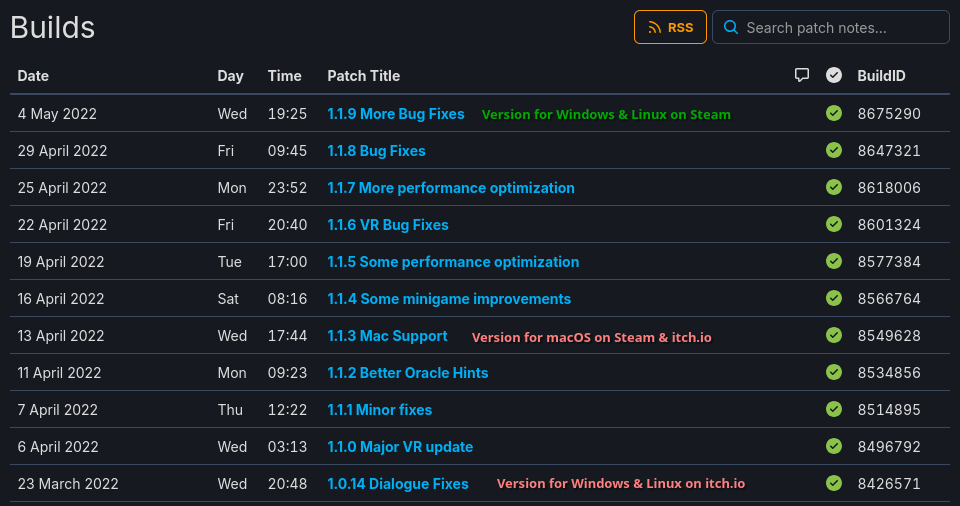
Task: Click green check icon for build 8426571
Action: (x=834, y=484)
